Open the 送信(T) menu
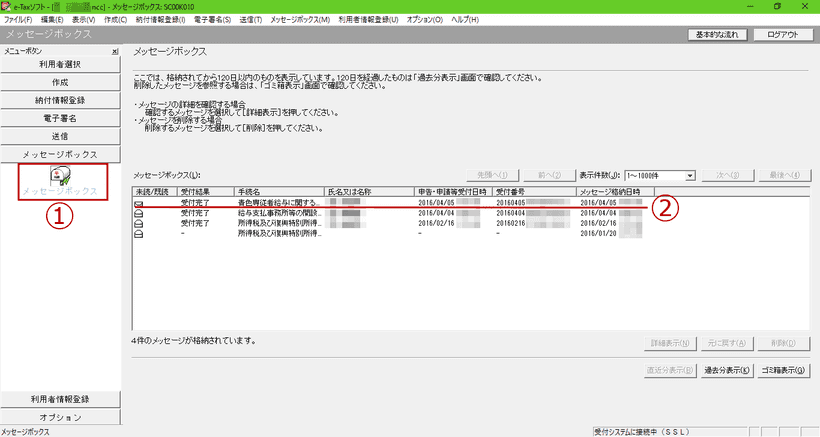Screen dimensions: 820x437 click(250, 19)
